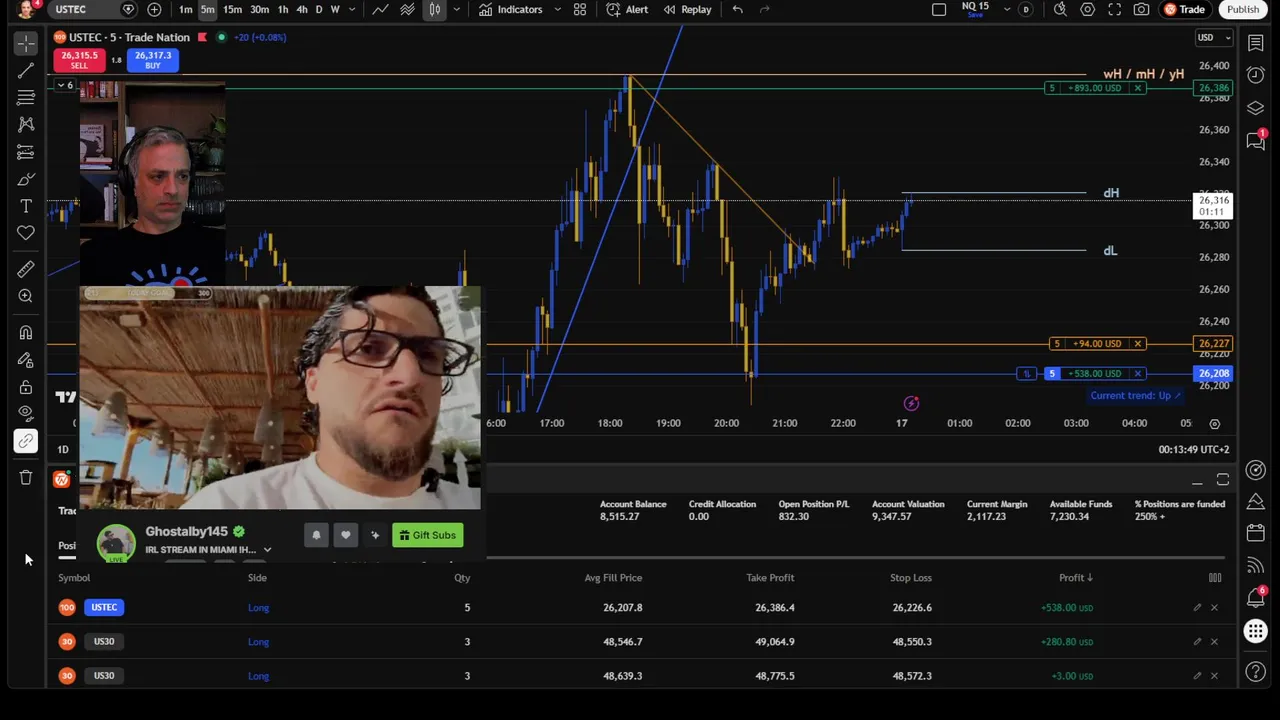
Task: Open indicator templates grid icon
Action: pos(580,9)
